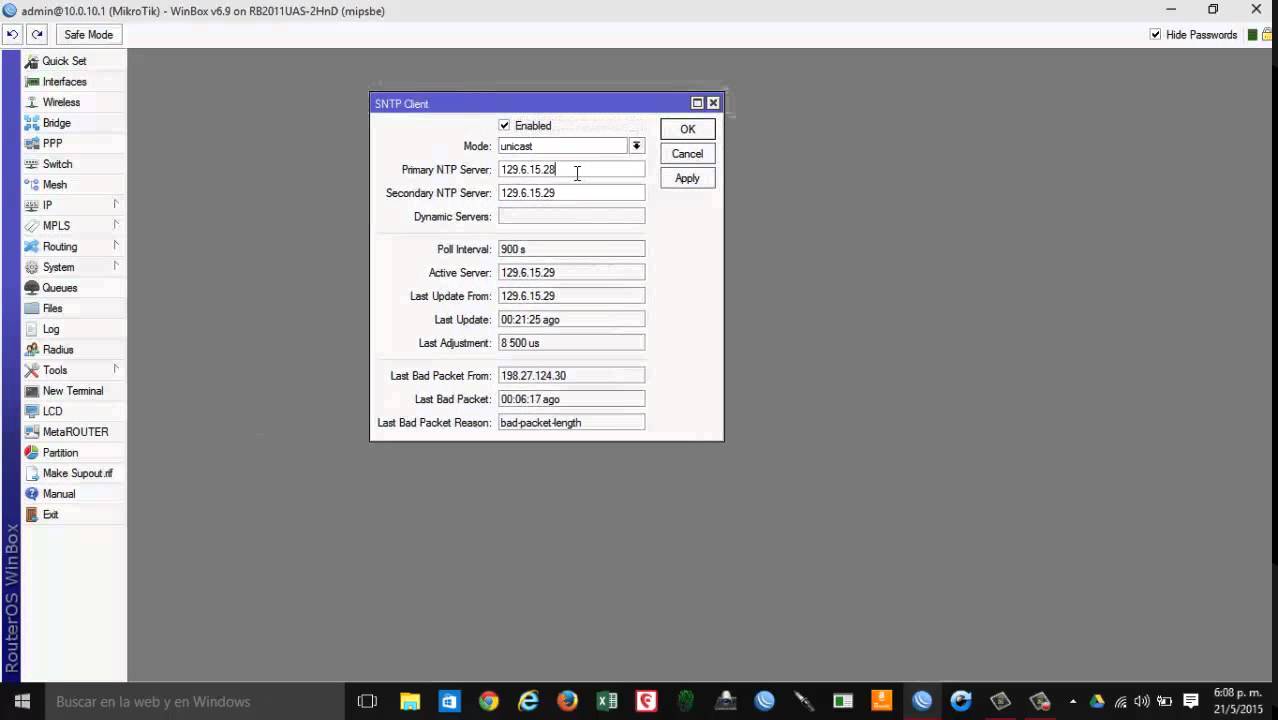Screen dimensions: 1278x720
Task: Open MetaROUTER menu item
Action: pos(74,432)
